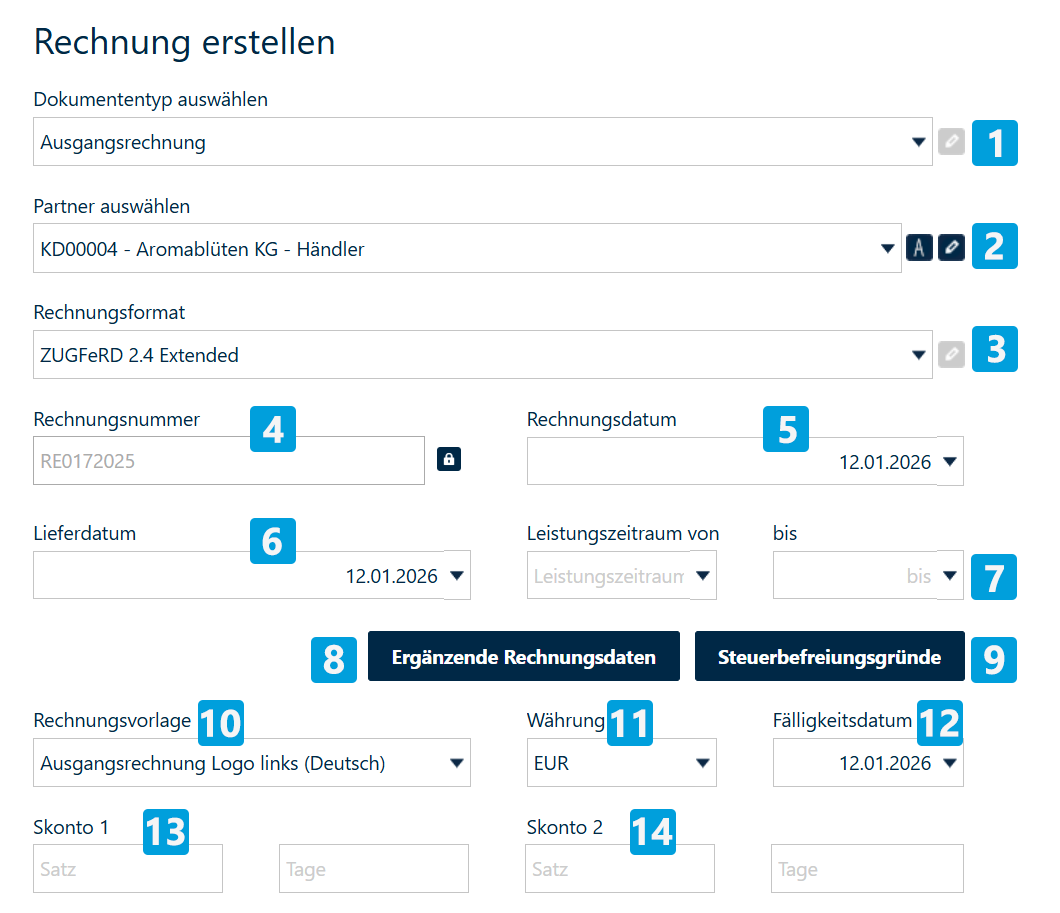Open the Rechnungsvorlage template dropdown

[x=456, y=762]
